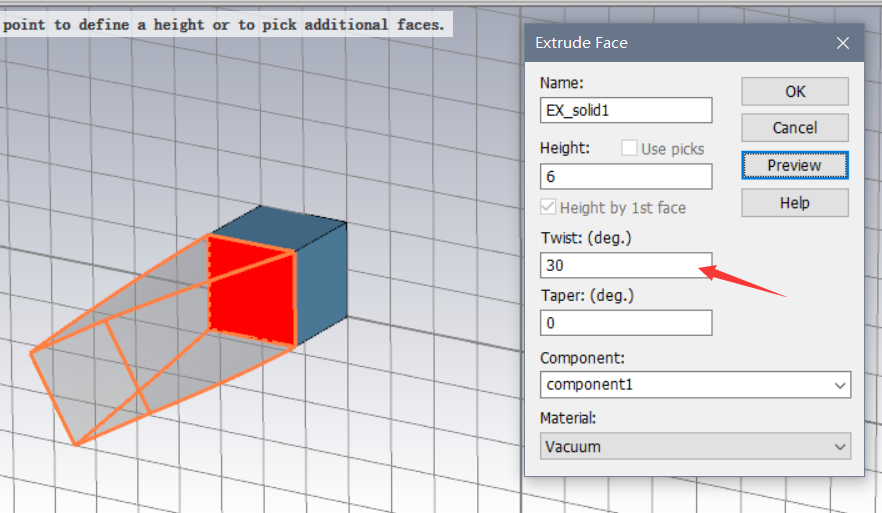The width and height of the screenshot is (882, 513).
Task: Open Help for Extrude Face
Action: tap(794, 202)
